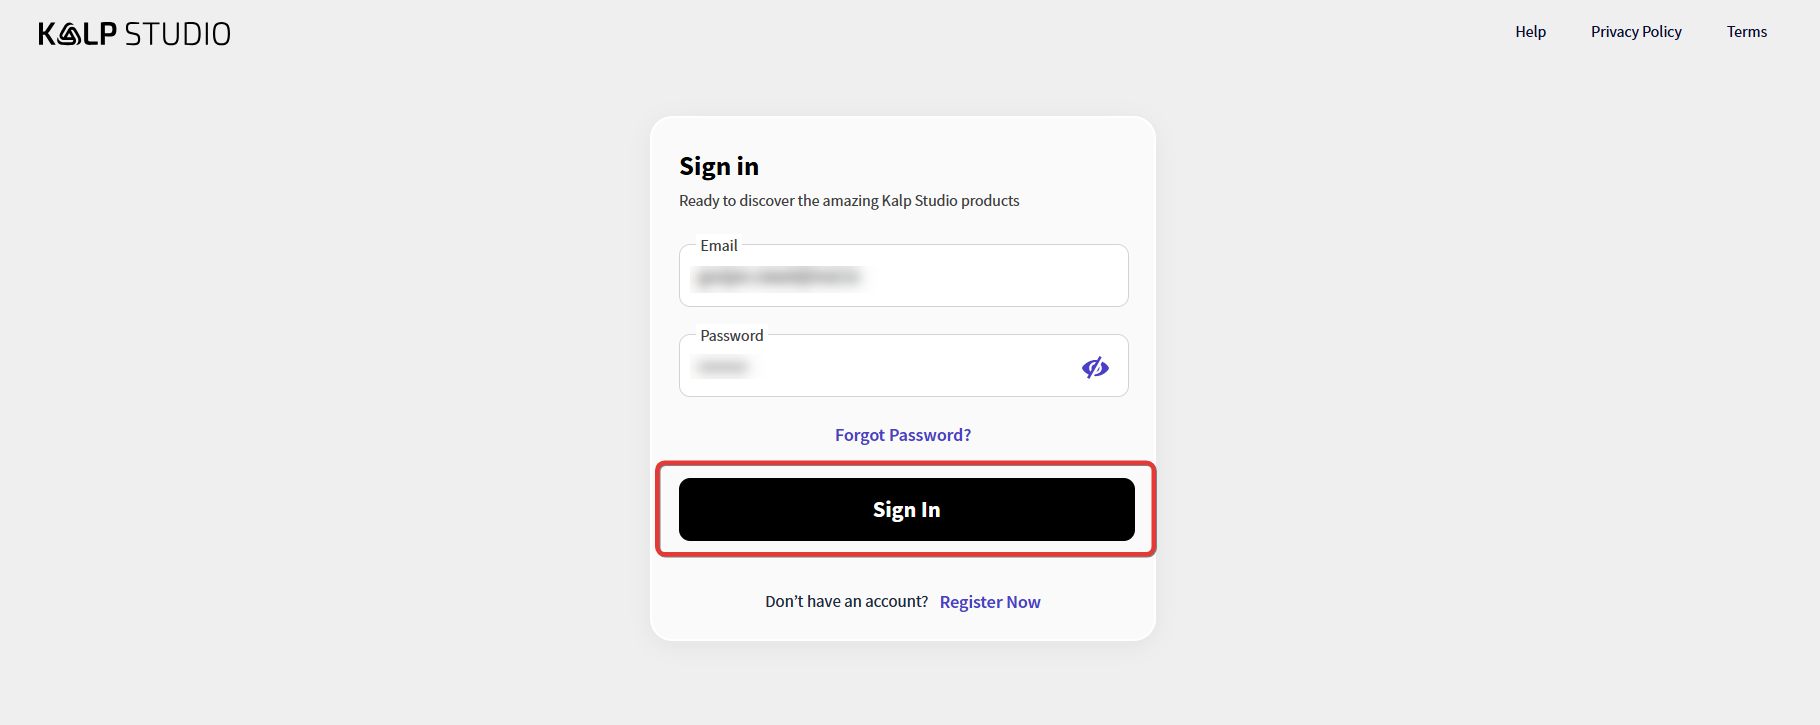Click the Email field label
This screenshot has width=1820, height=725.
[719, 246]
